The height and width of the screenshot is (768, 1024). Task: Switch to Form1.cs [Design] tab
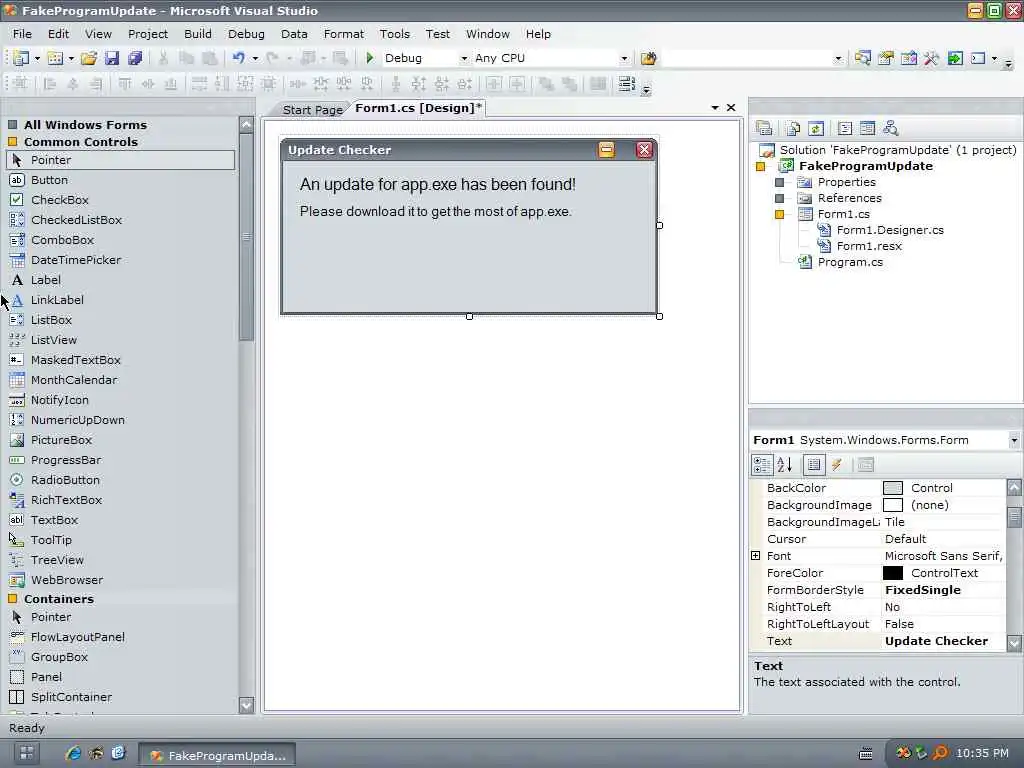click(418, 108)
